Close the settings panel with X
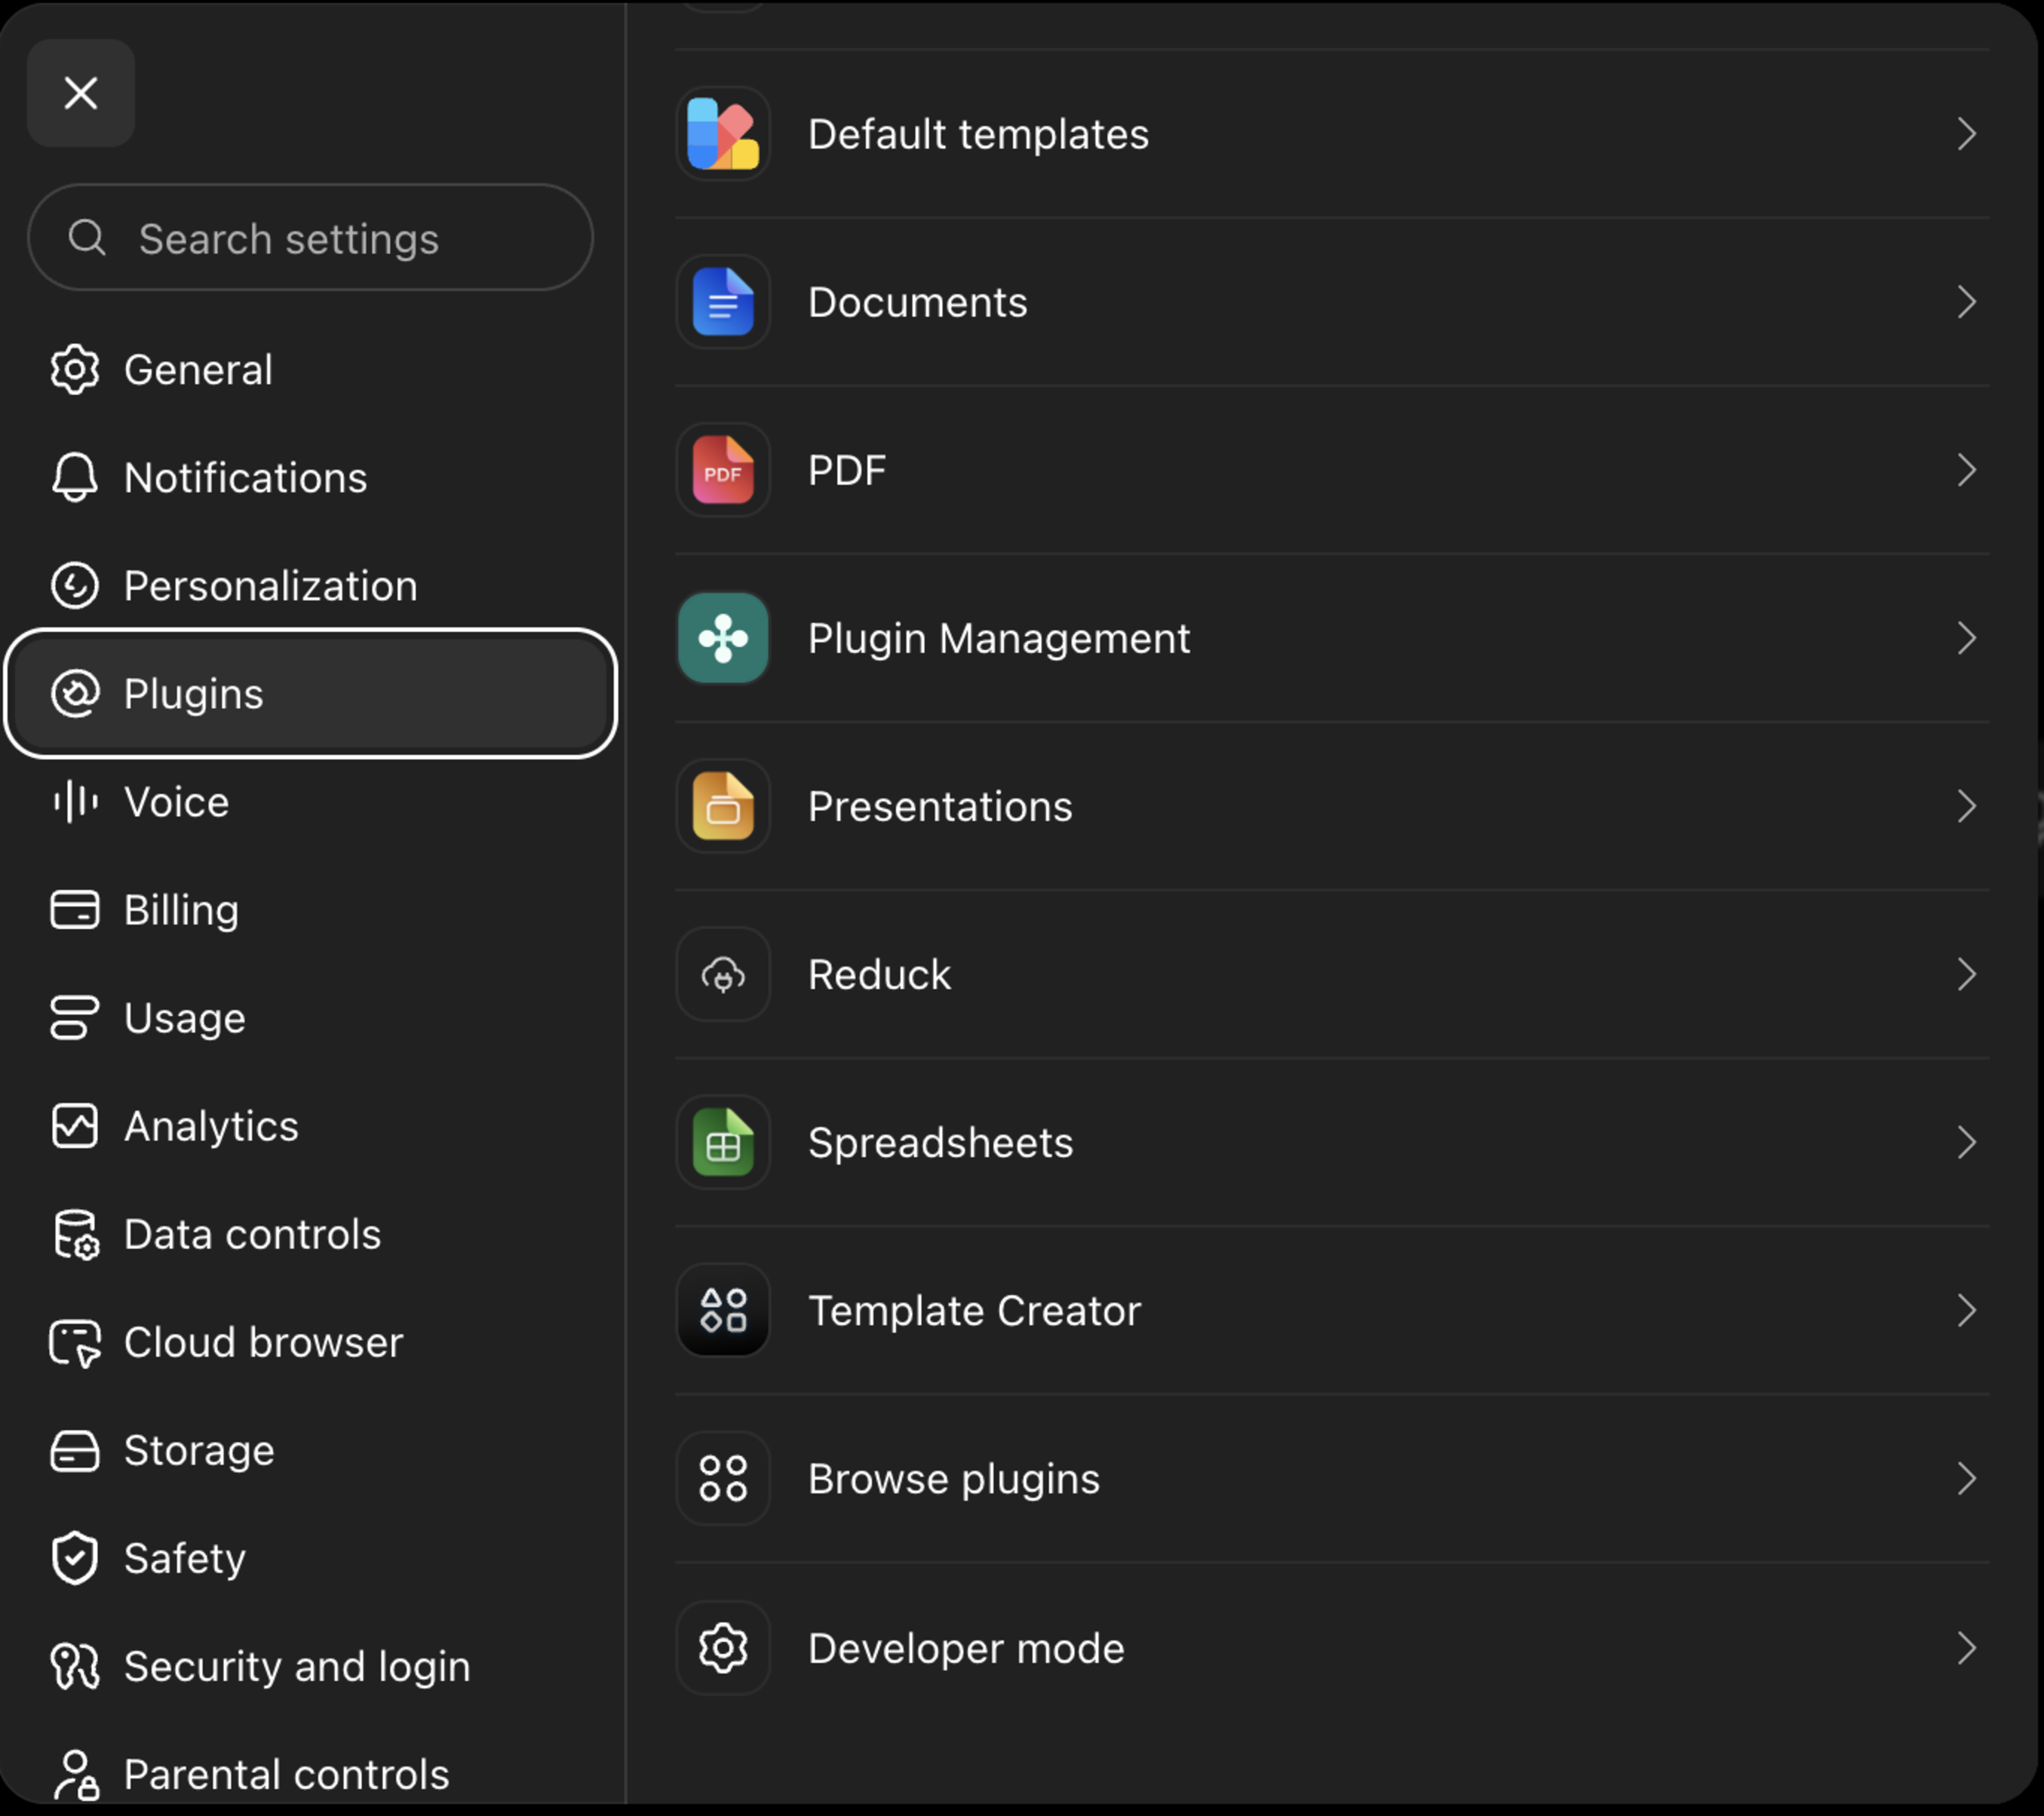This screenshot has height=1816, width=2044. pyautogui.click(x=81, y=93)
